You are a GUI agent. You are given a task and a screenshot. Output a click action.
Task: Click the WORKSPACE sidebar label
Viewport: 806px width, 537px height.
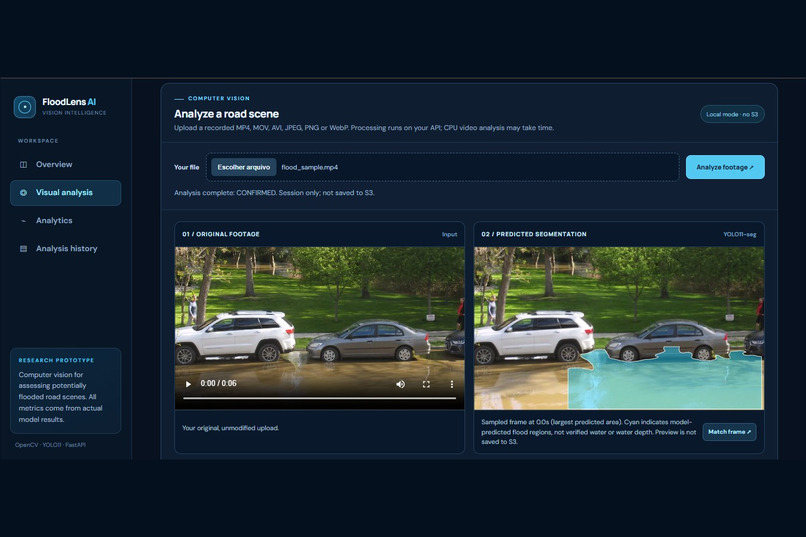tap(38, 141)
